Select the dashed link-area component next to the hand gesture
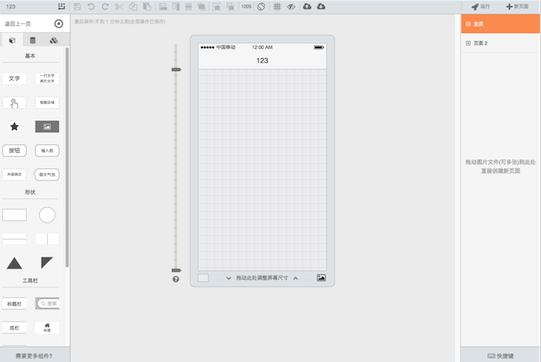The image size is (541, 362). coord(47,103)
